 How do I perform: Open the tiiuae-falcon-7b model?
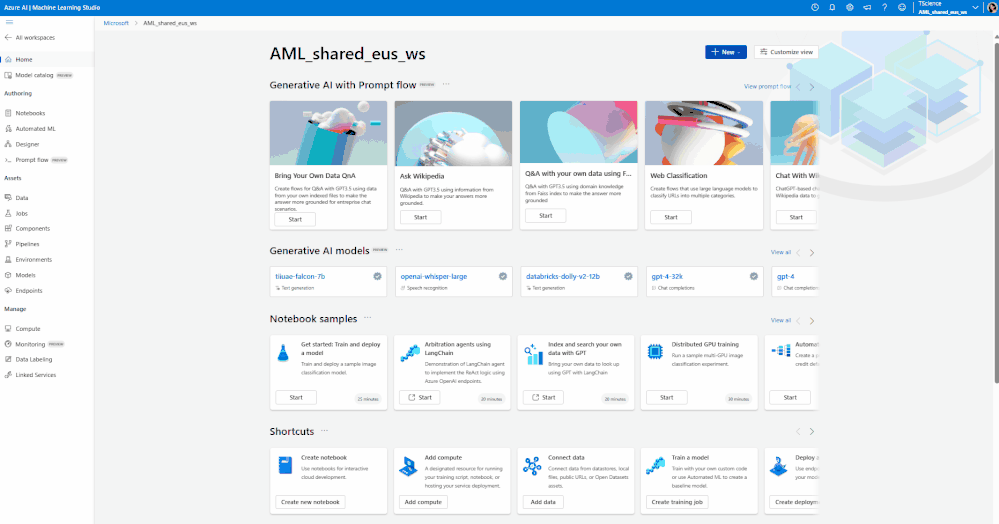click(x=300, y=277)
